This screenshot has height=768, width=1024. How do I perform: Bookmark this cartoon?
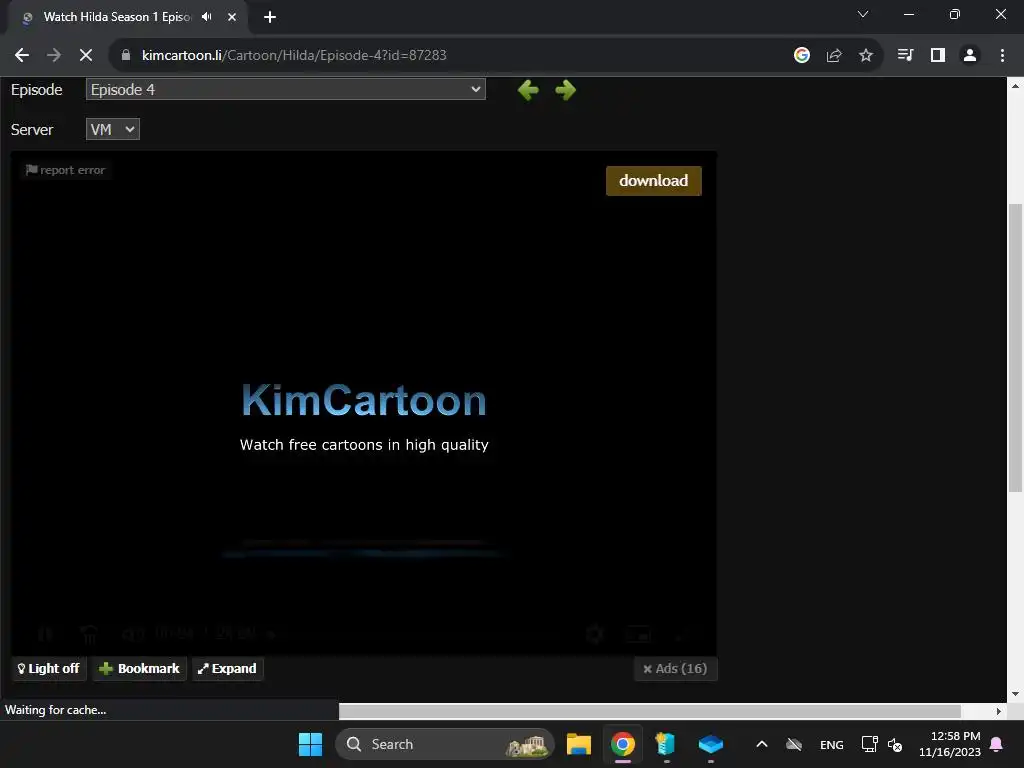point(139,668)
